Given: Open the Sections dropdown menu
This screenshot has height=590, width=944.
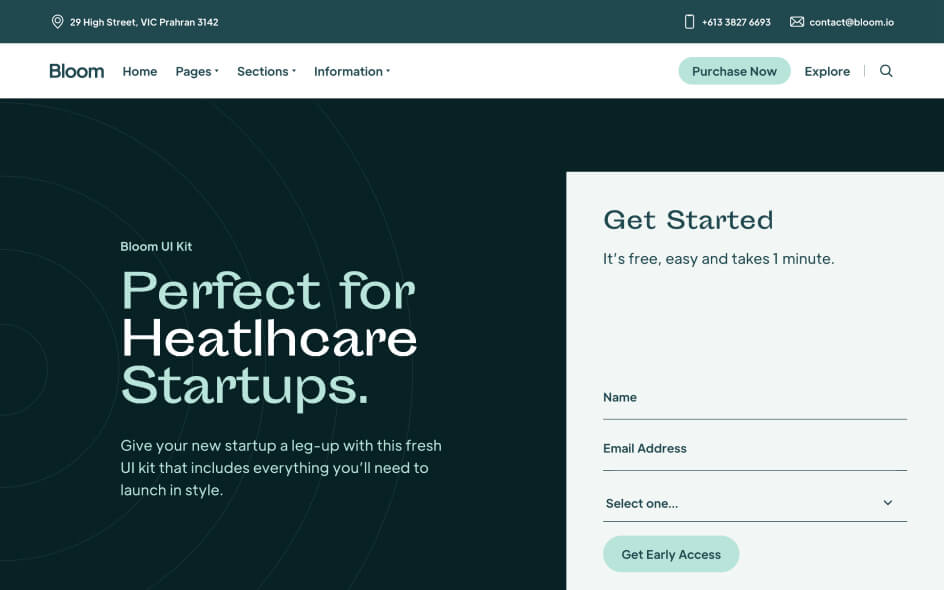Looking at the screenshot, I should pos(266,71).
